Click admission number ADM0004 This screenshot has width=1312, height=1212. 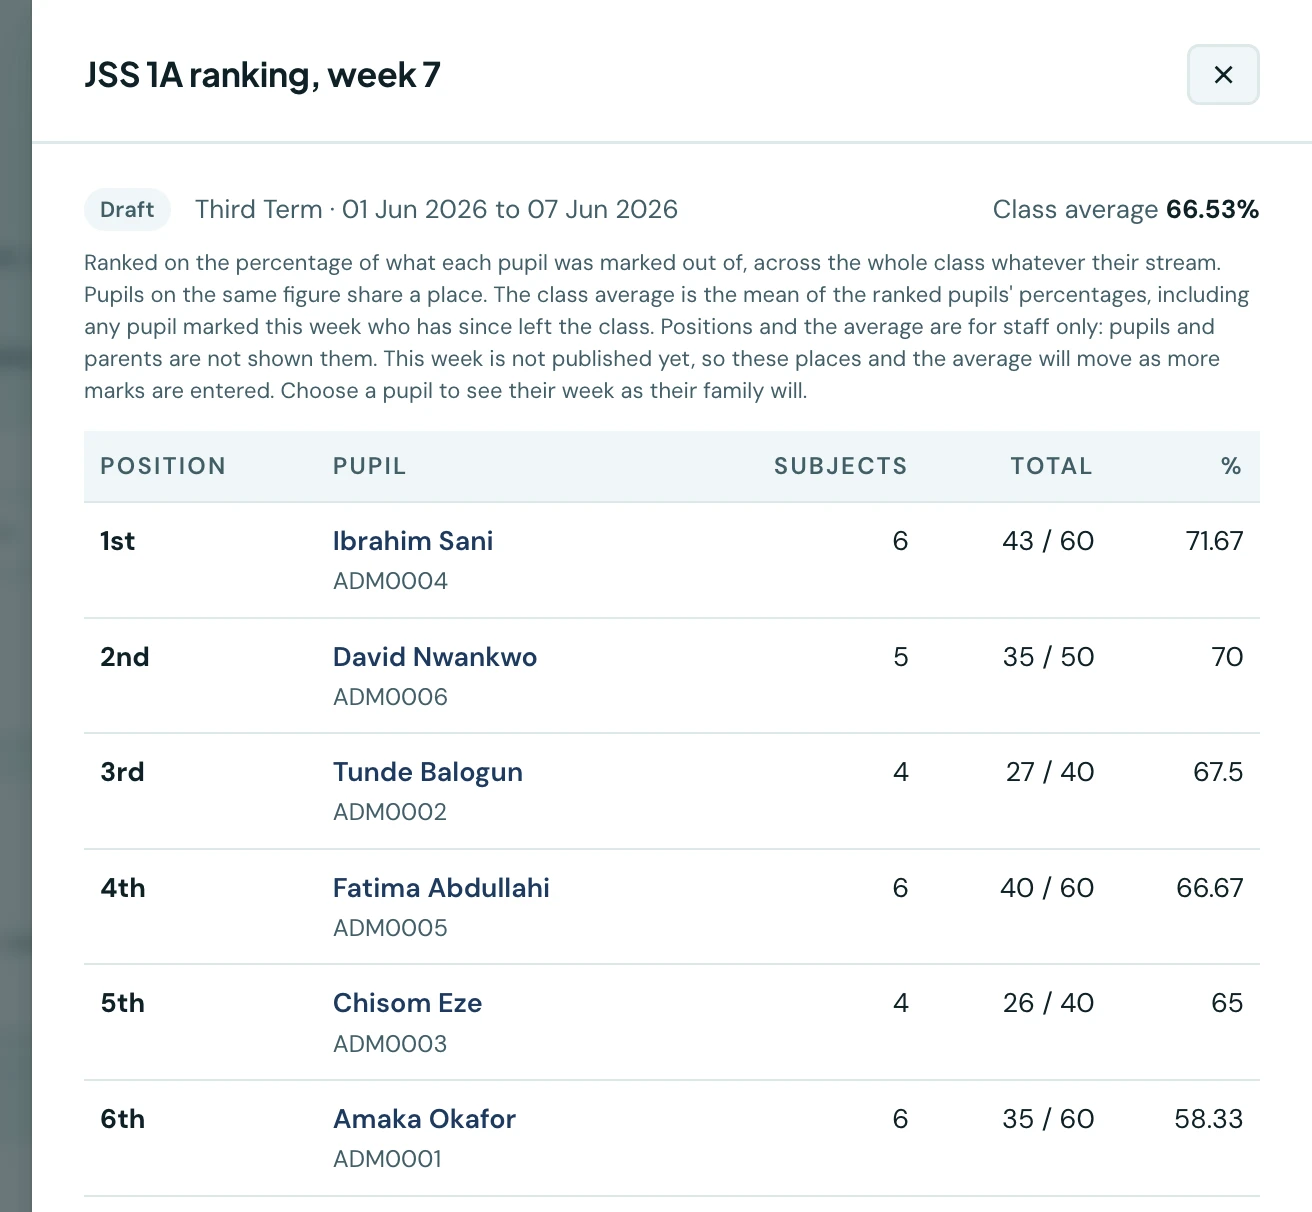[390, 581]
